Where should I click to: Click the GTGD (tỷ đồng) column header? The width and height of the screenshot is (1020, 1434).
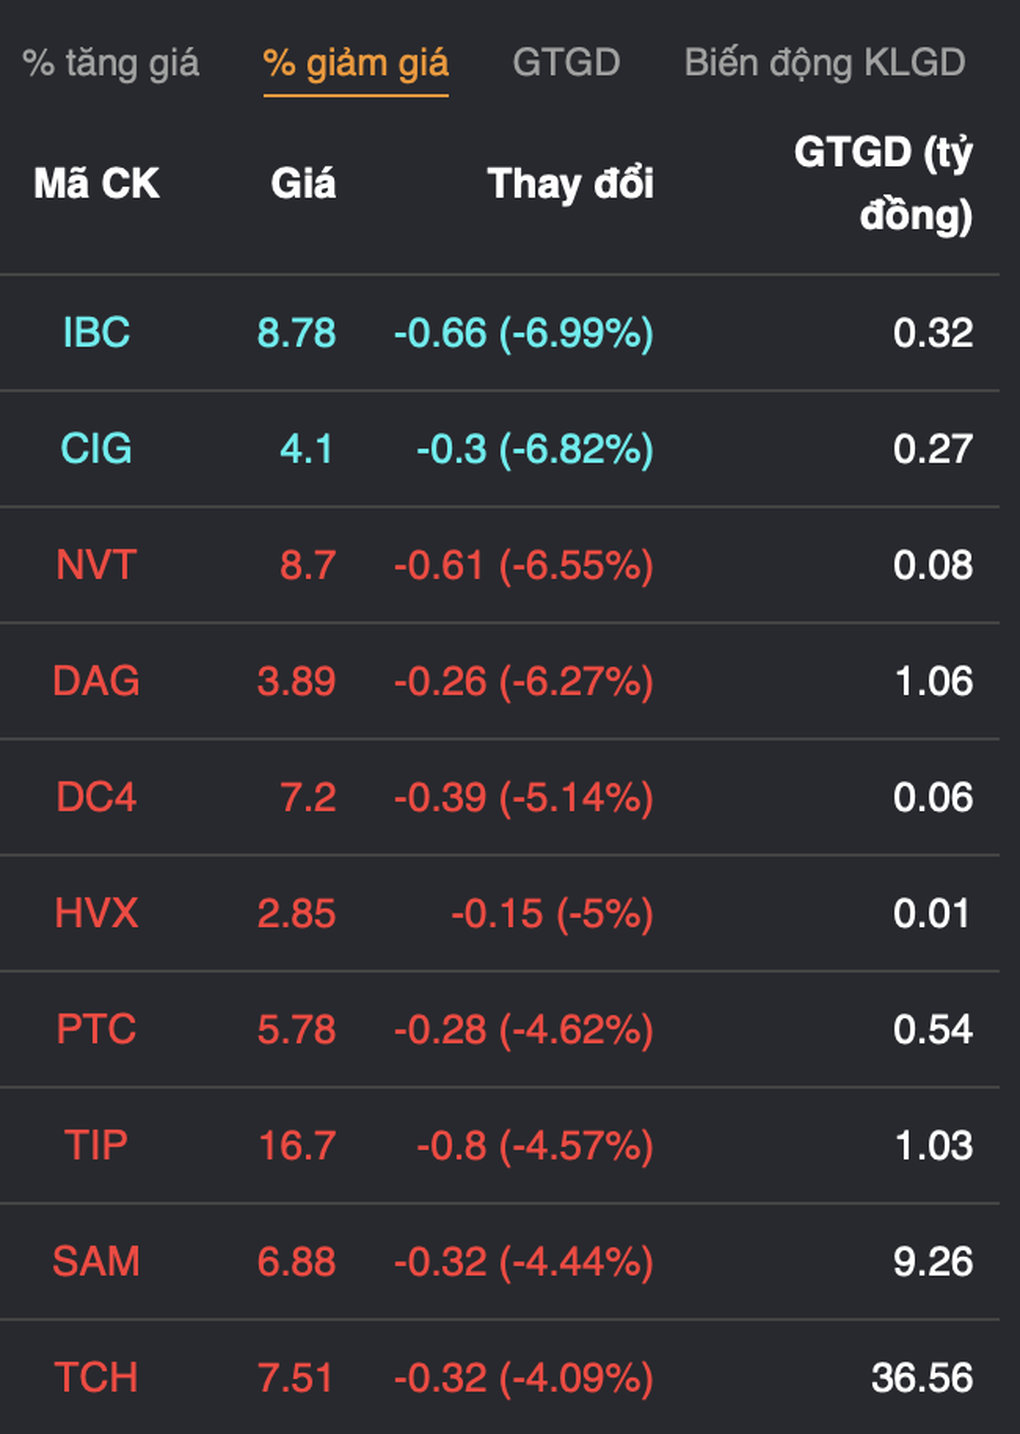click(x=883, y=184)
